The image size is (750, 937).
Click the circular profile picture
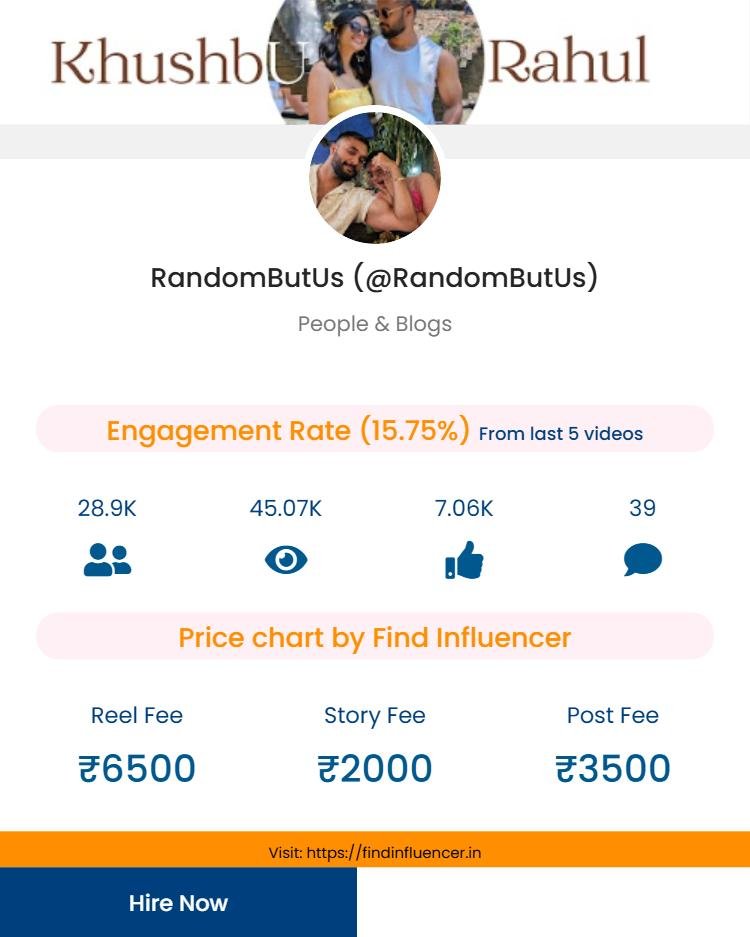(375, 178)
